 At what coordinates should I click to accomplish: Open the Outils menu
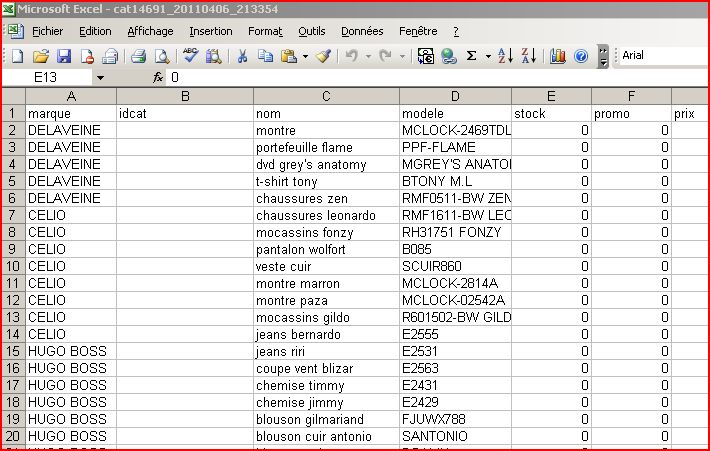click(x=312, y=31)
